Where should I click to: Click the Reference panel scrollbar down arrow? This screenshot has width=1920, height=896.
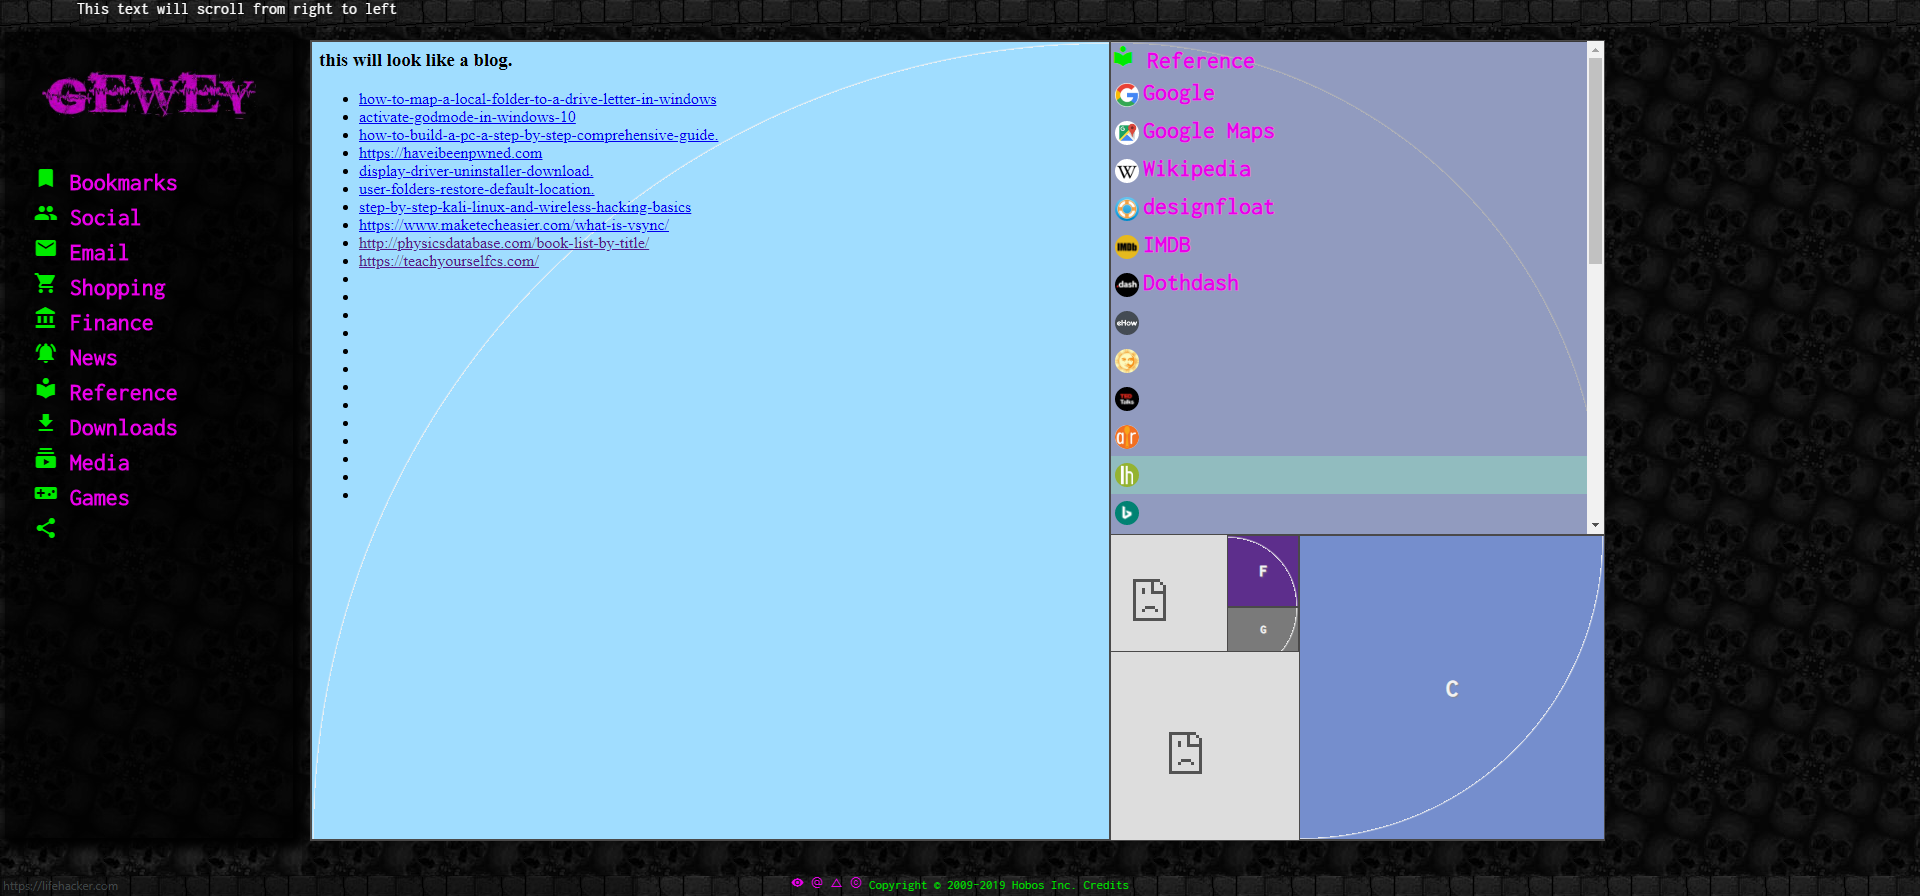(1595, 525)
